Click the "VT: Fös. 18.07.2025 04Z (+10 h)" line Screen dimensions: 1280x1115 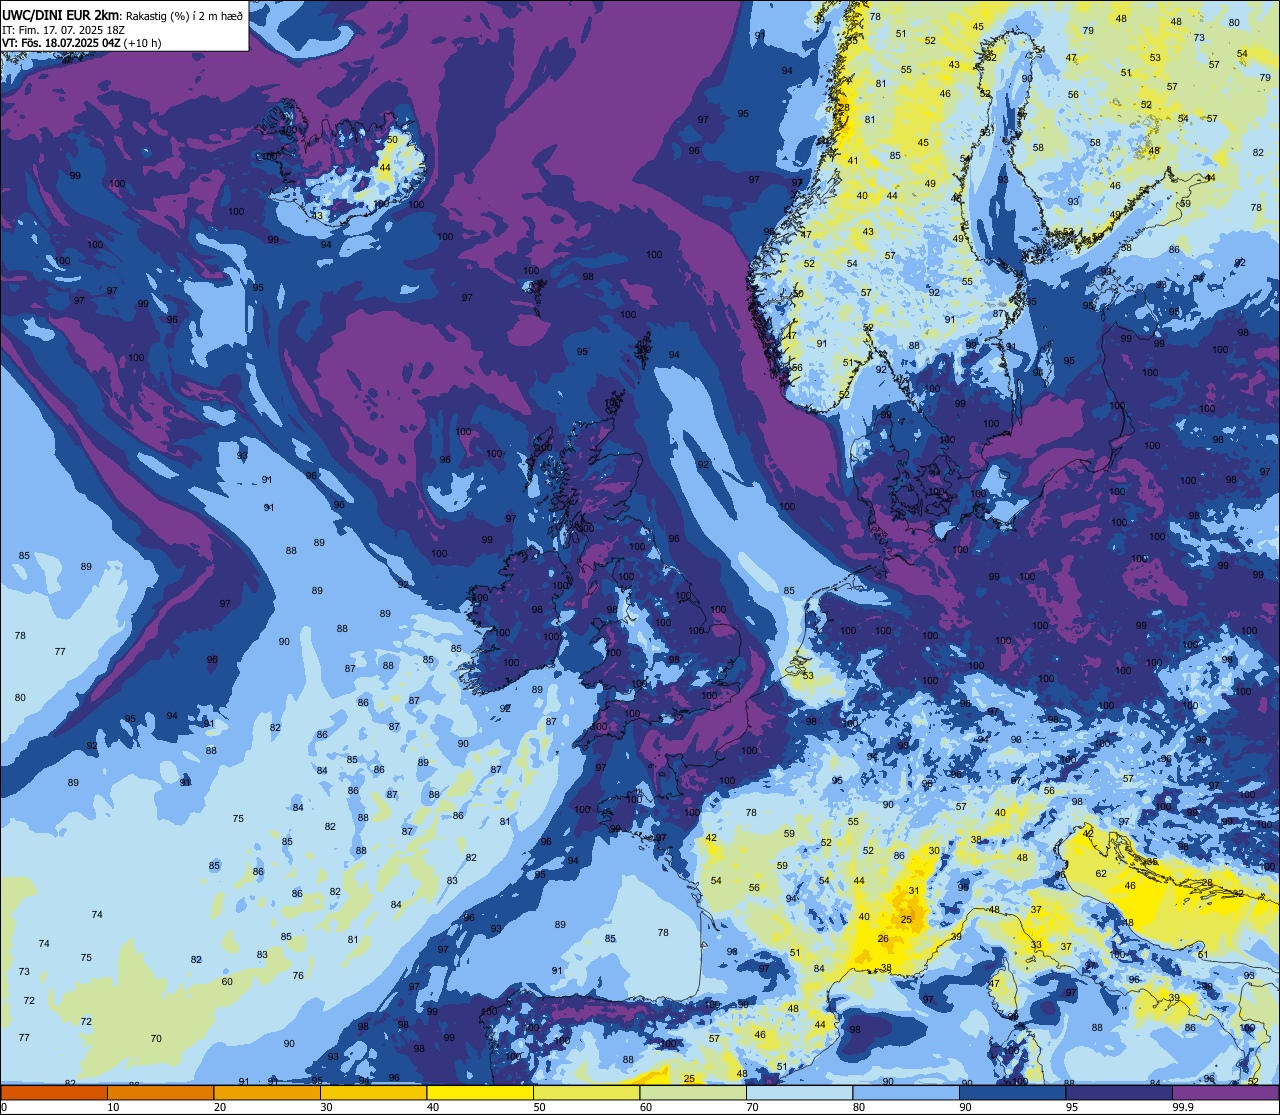tap(82, 43)
